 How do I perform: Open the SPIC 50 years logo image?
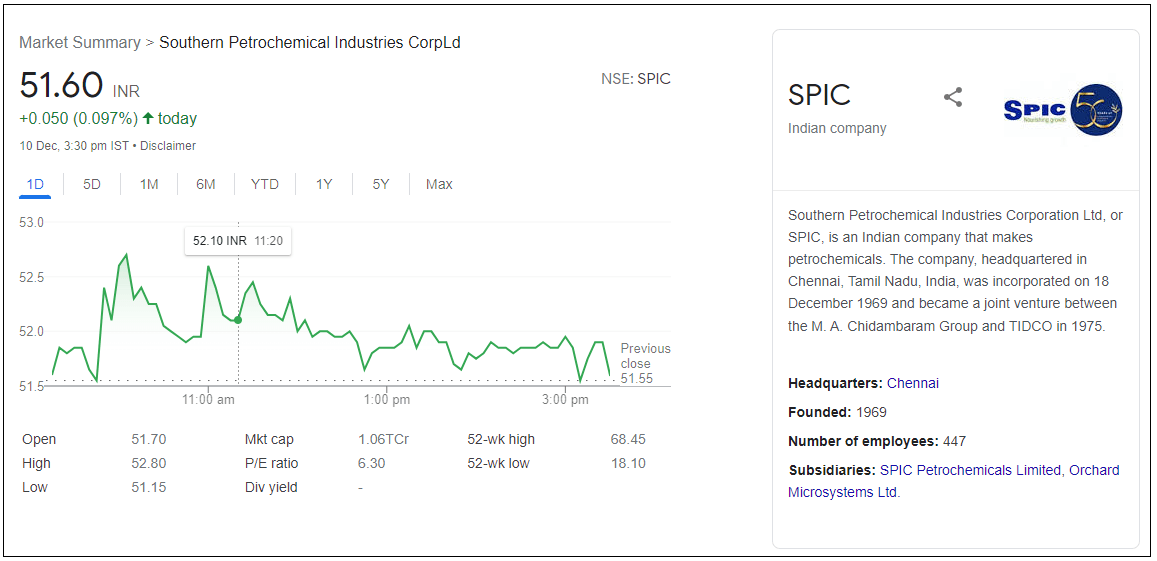pos(1063,109)
